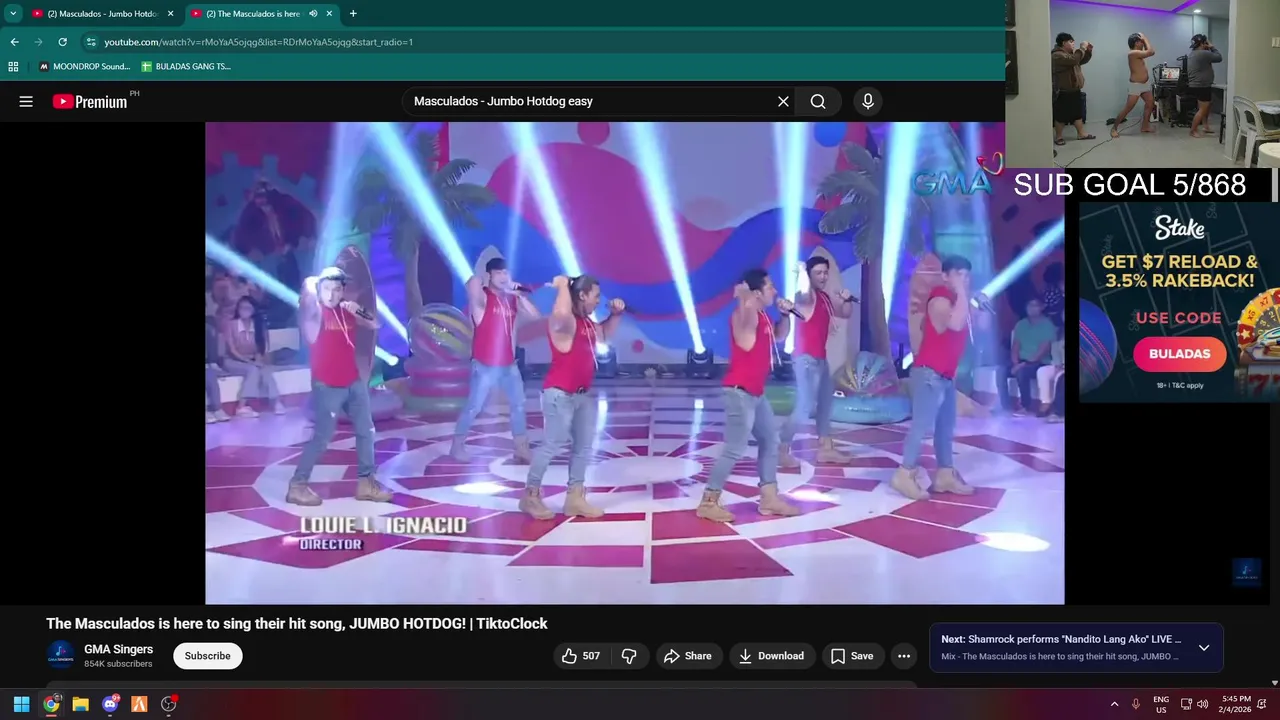The height and width of the screenshot is (720, 1280).
Task: Dislike the video with thumbs down
Action: (629, 656)
